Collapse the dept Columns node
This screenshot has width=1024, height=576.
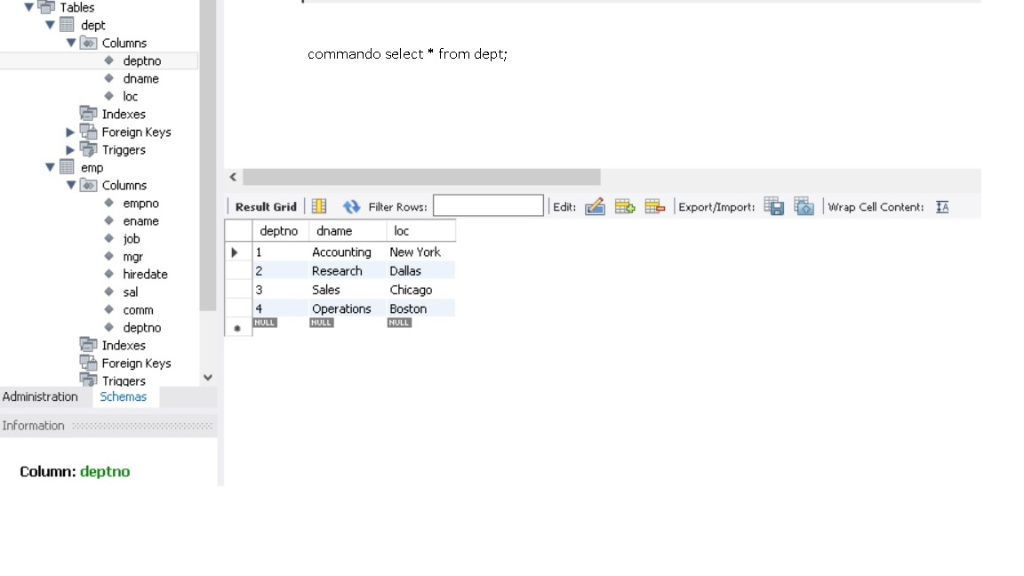click(x=70, y=42)
